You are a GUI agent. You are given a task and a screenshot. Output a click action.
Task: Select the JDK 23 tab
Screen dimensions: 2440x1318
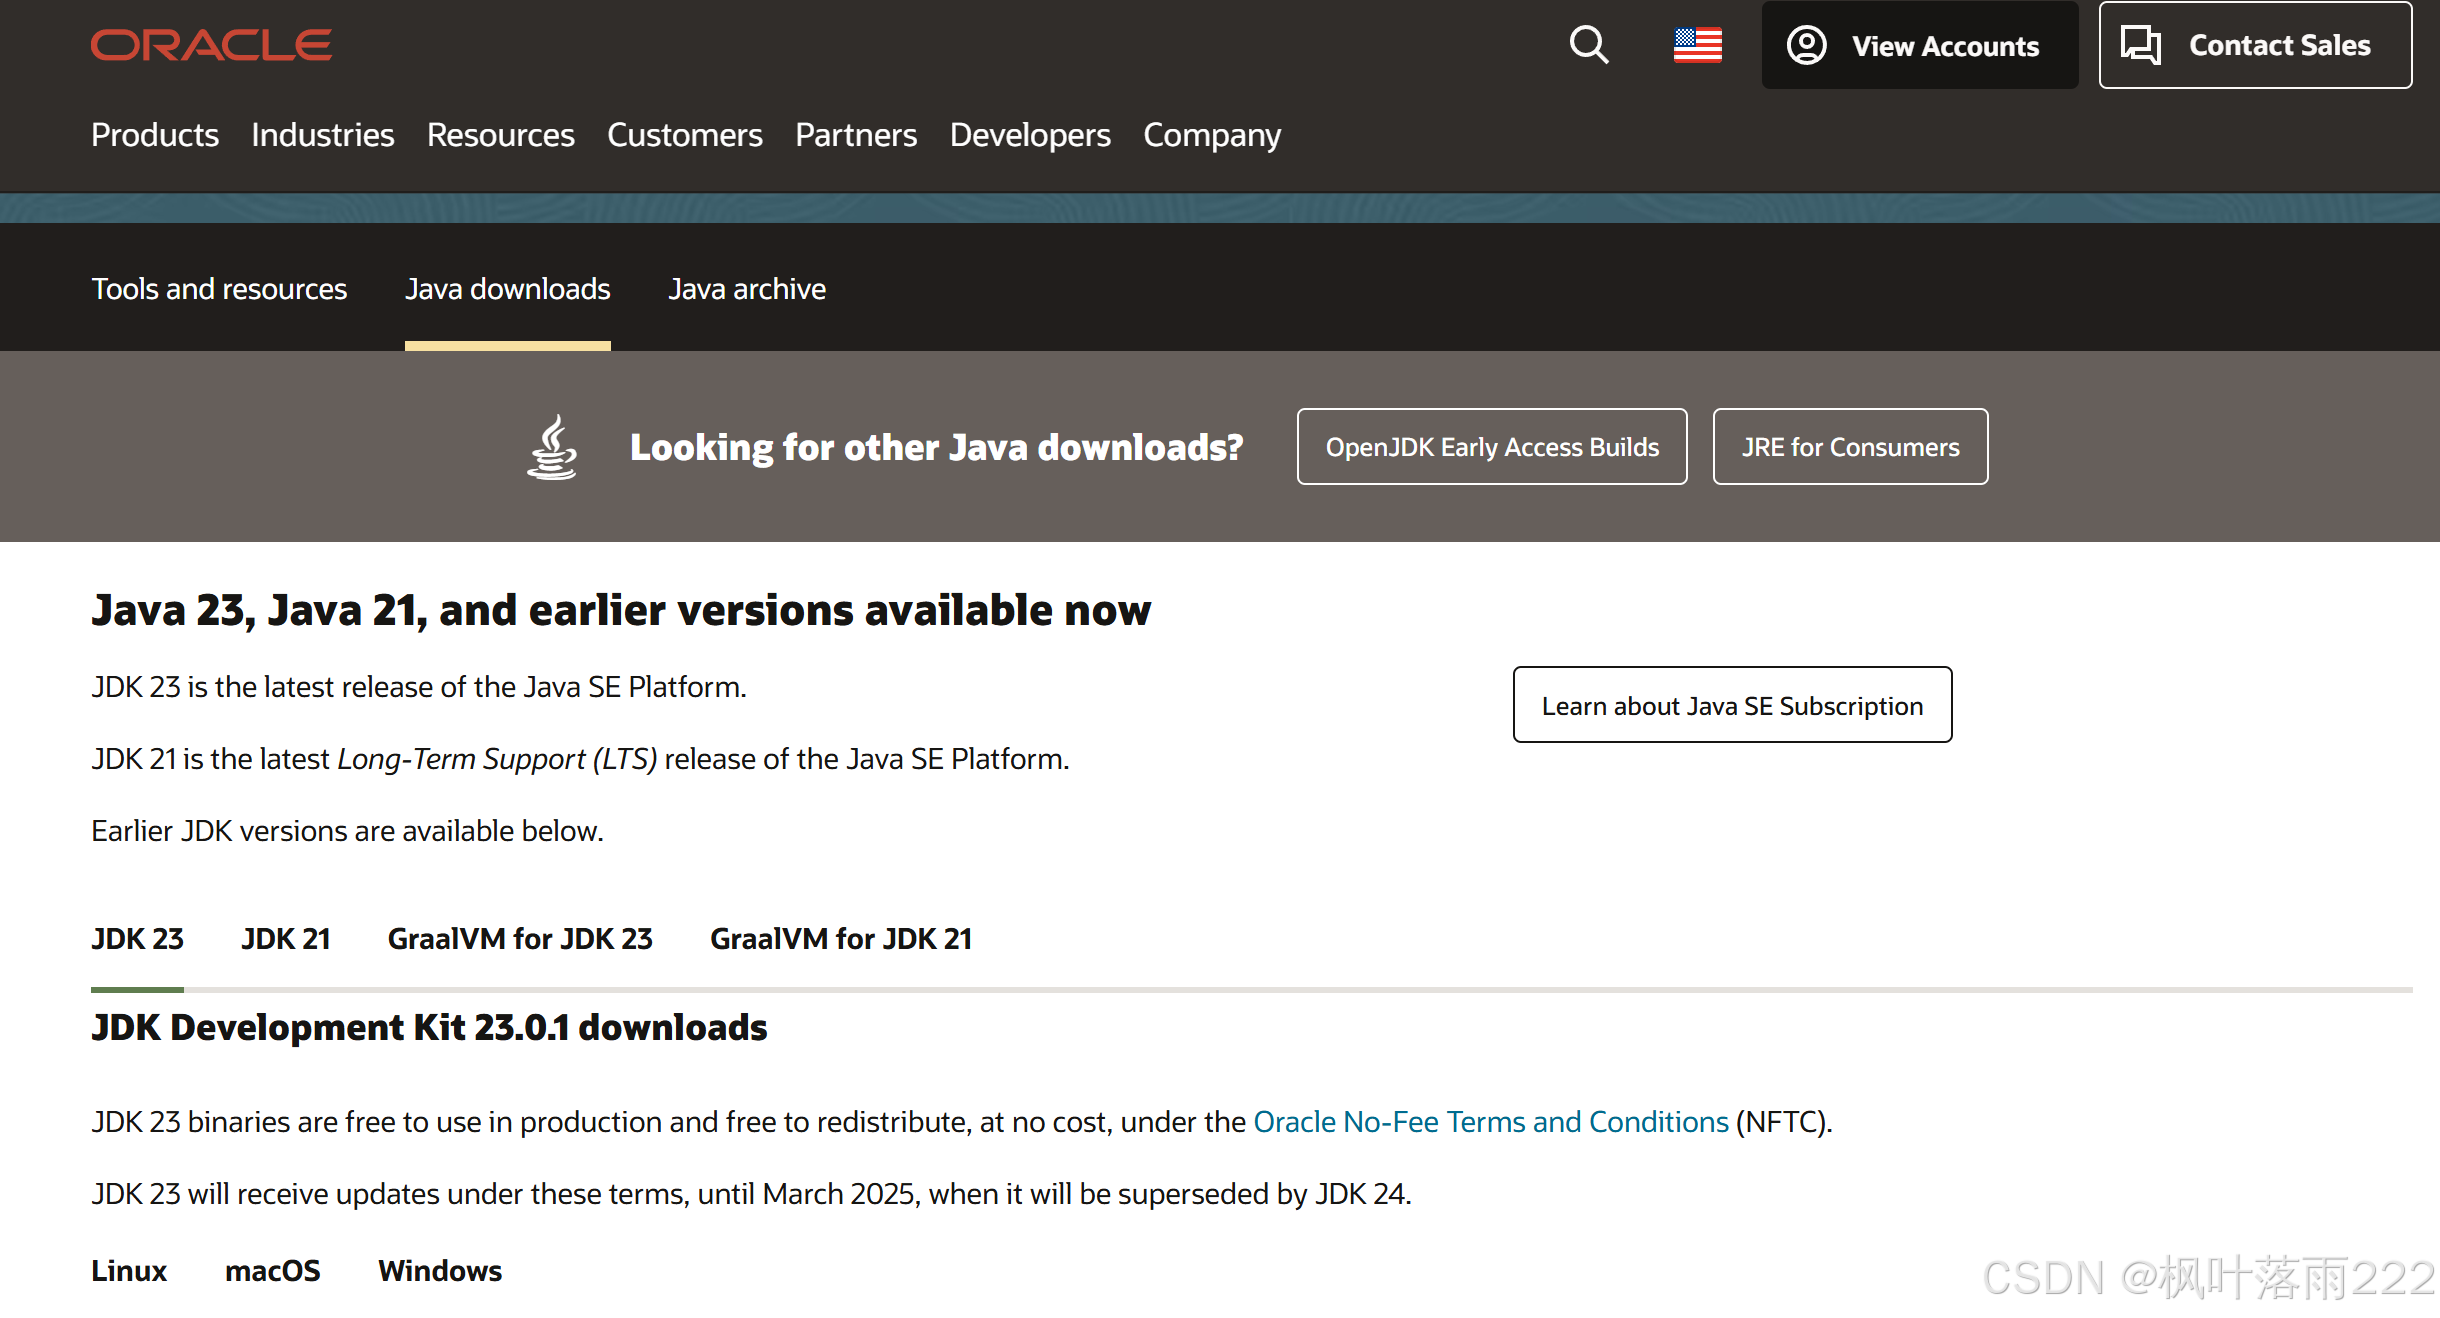pos(137,939)
